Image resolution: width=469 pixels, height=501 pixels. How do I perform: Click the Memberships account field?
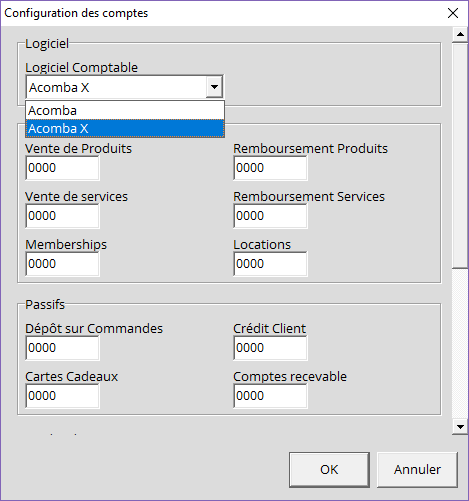pyautogui.click(x=62, y=264)
